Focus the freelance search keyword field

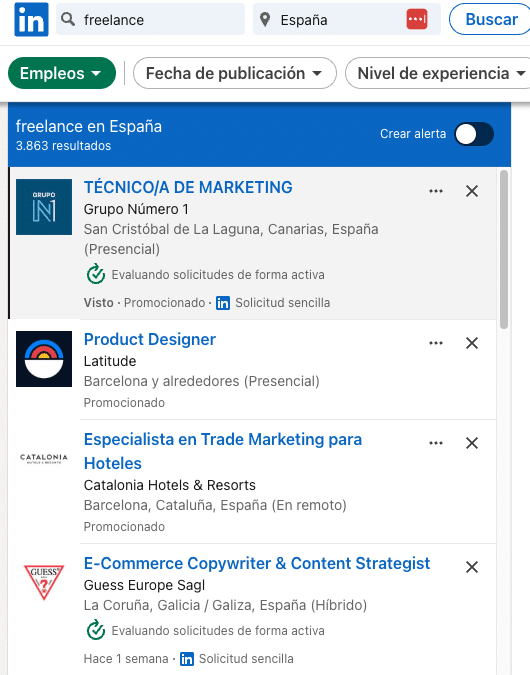click(150, 19)
